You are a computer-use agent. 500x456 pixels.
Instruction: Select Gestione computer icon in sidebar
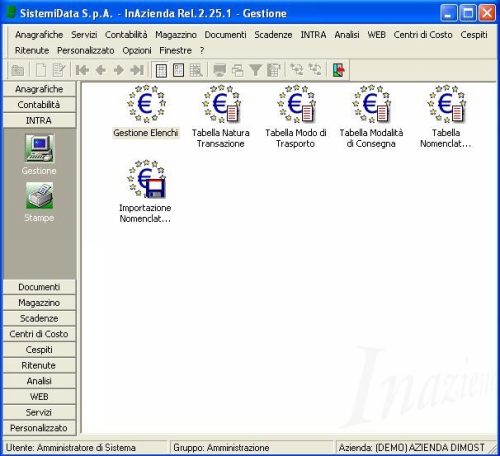click(x=39, y=148)
